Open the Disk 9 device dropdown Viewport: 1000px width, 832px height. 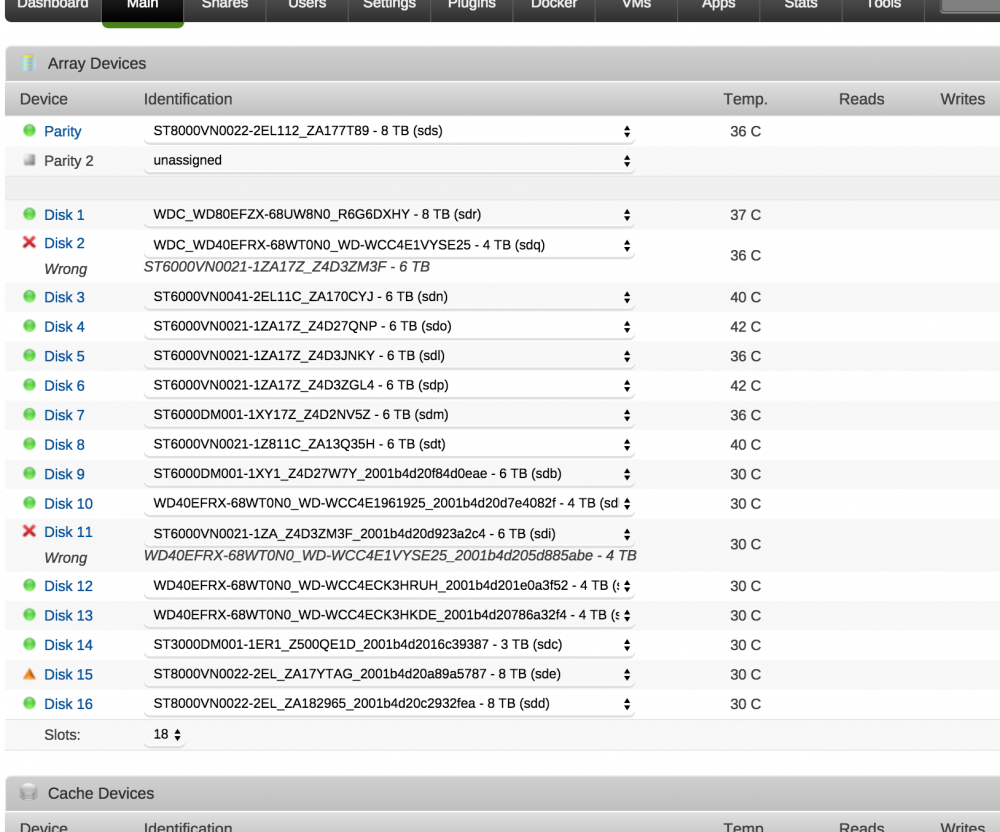[x=389, y=474]
